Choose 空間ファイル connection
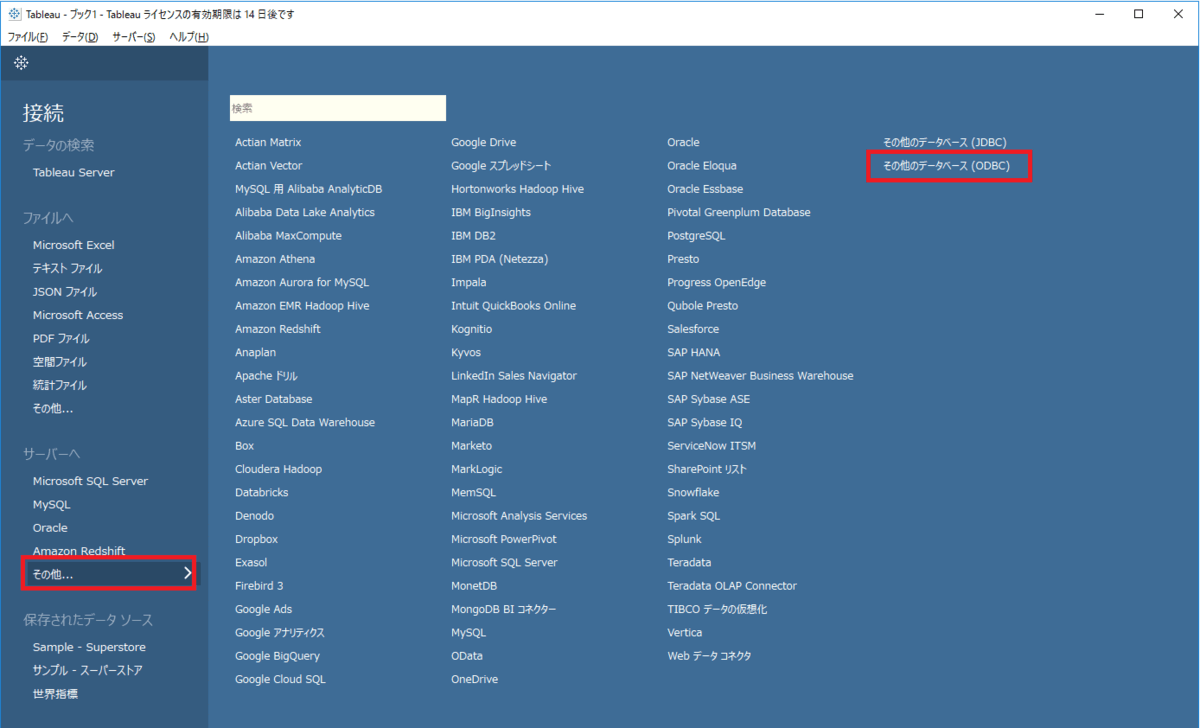The height and width of the screenshot is (728, 1200). click(60, 362)
